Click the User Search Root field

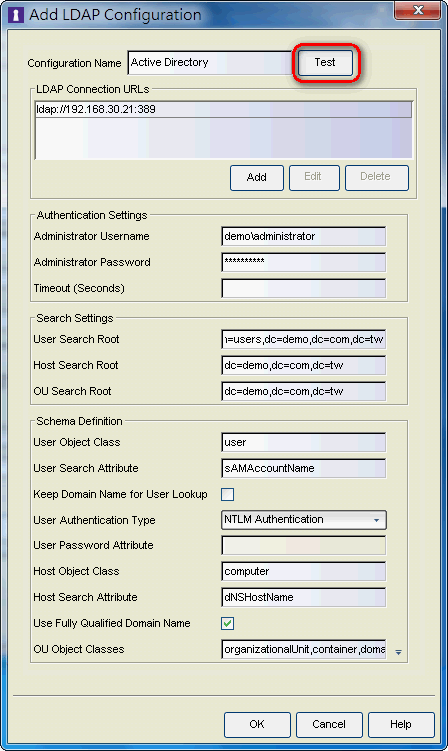pos(304,340)
